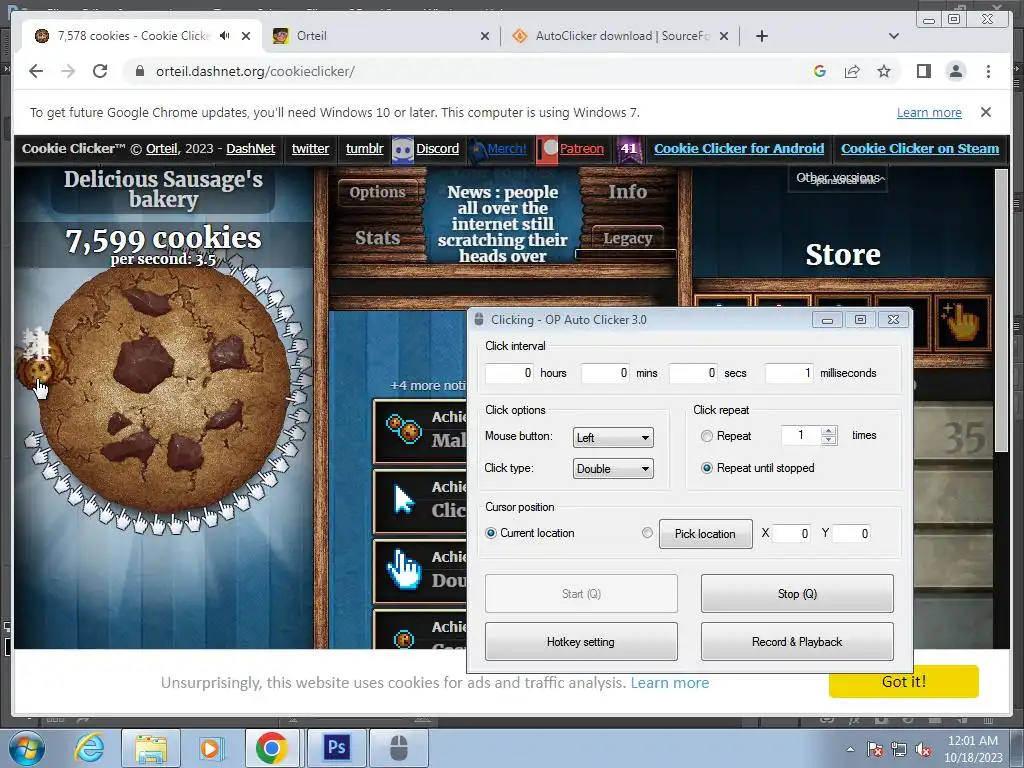
Task: Open Click type dropdown
Action: point(613,469)
